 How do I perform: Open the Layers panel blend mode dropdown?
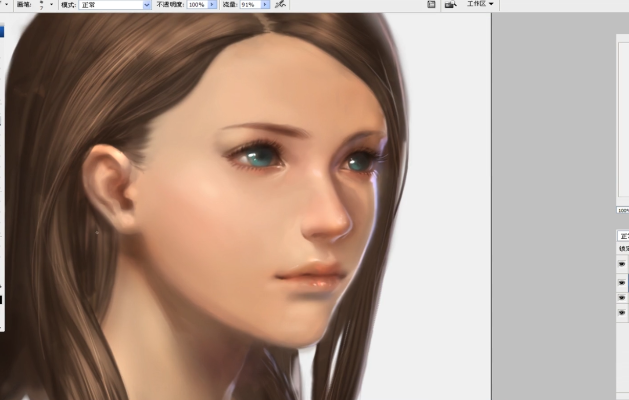tap(623, 236)
